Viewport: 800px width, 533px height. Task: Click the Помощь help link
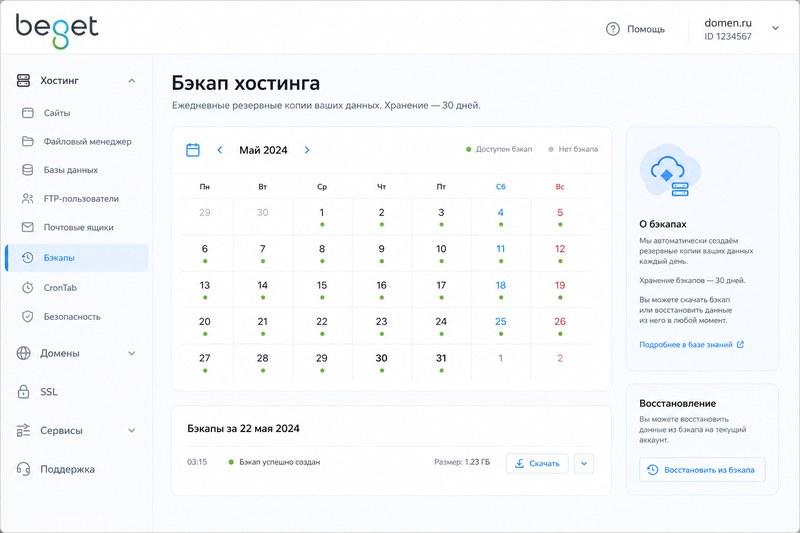[x=645, y=29]
